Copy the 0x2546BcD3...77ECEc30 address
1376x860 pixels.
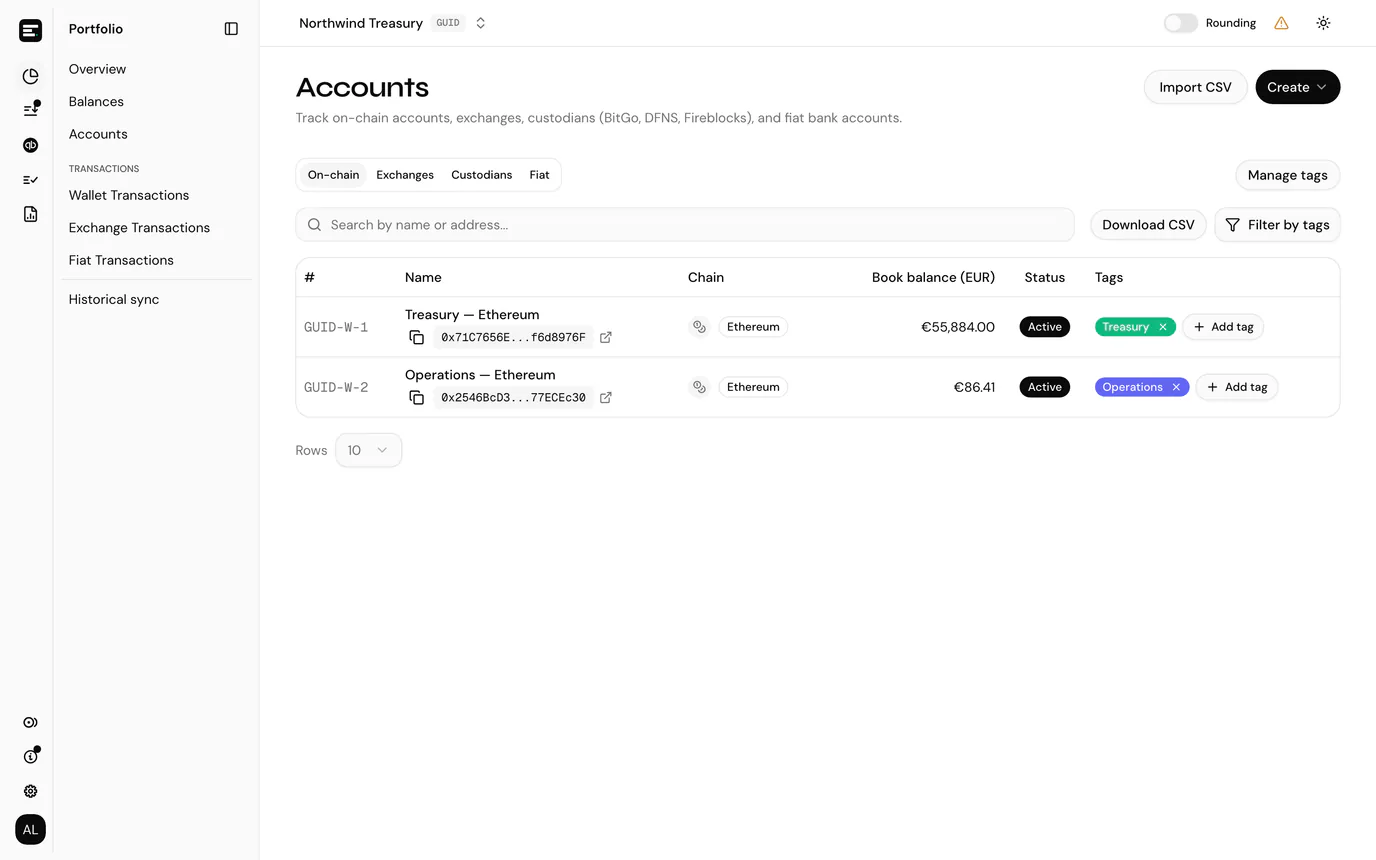pyautogui.click(x=417, y=398)
